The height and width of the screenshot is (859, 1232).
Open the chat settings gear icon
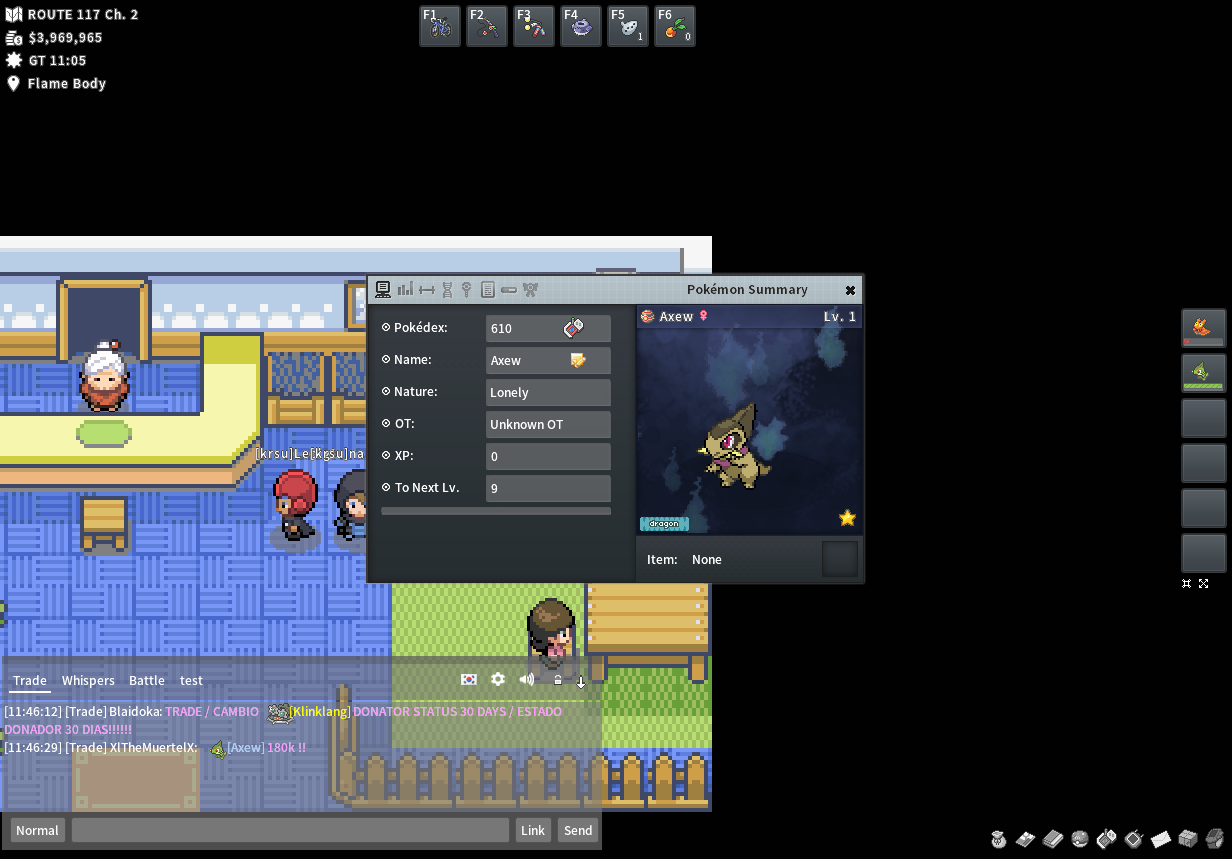tap(498, 680)
